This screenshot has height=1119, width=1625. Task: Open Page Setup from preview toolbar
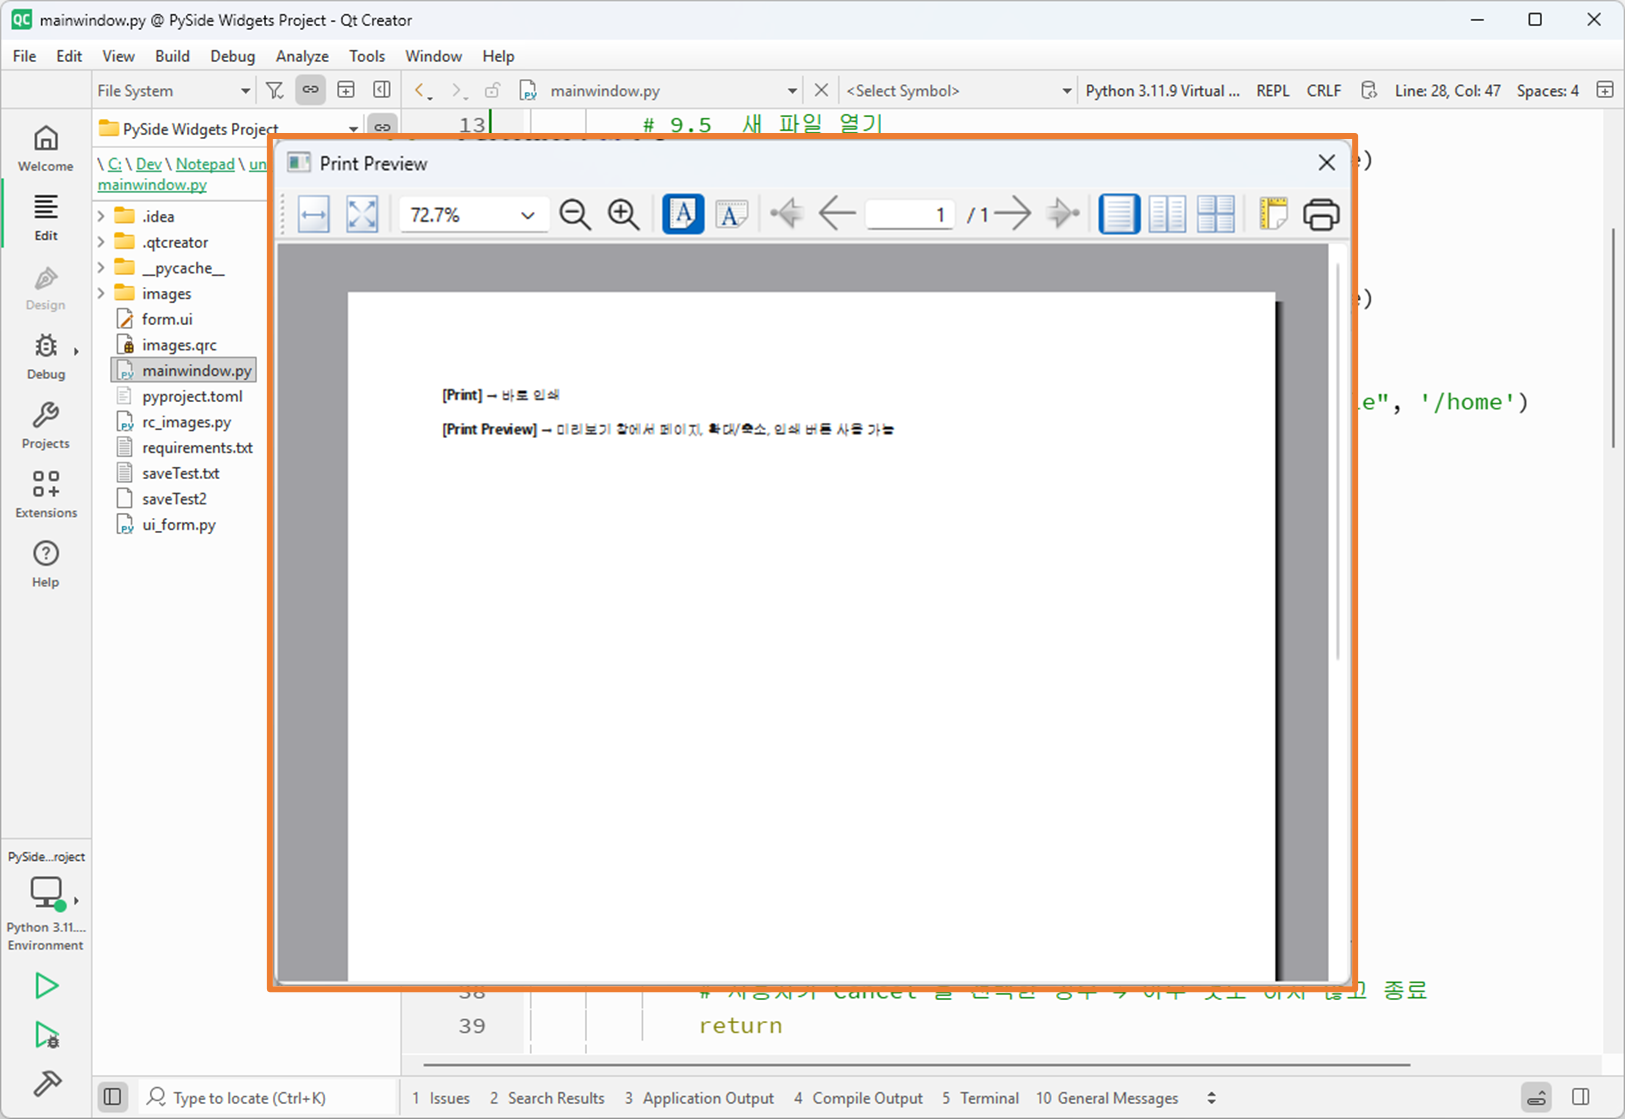click(x=1273, y=214)
